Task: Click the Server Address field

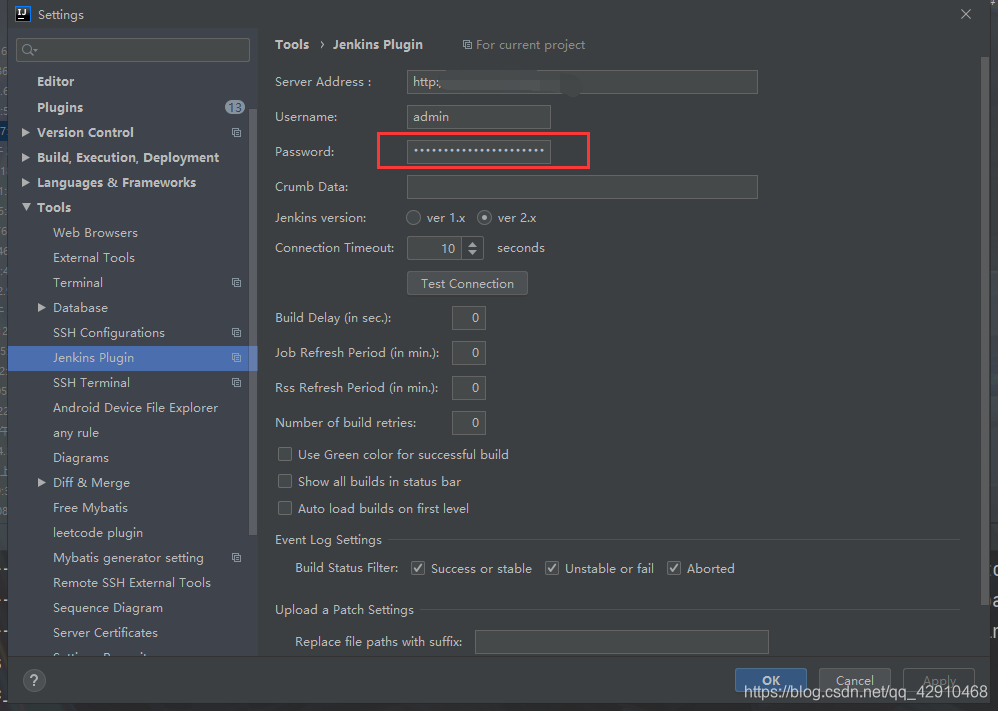Action: (x=582, y=82)
